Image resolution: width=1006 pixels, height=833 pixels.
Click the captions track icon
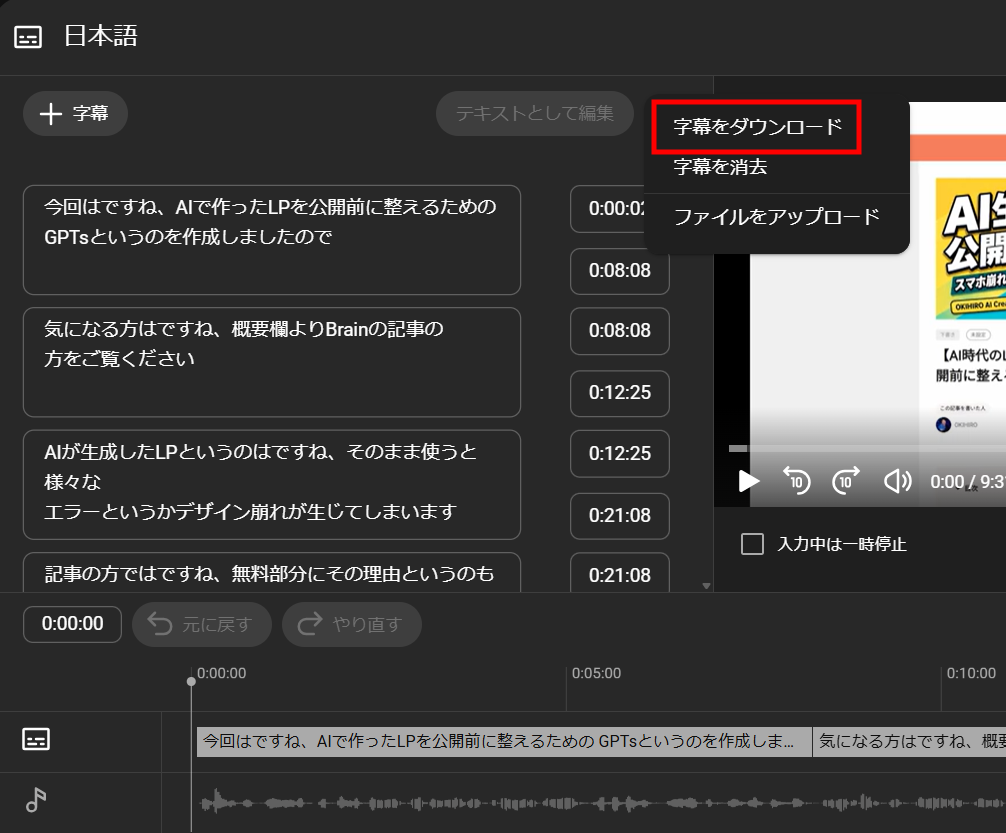coord(36,739)
